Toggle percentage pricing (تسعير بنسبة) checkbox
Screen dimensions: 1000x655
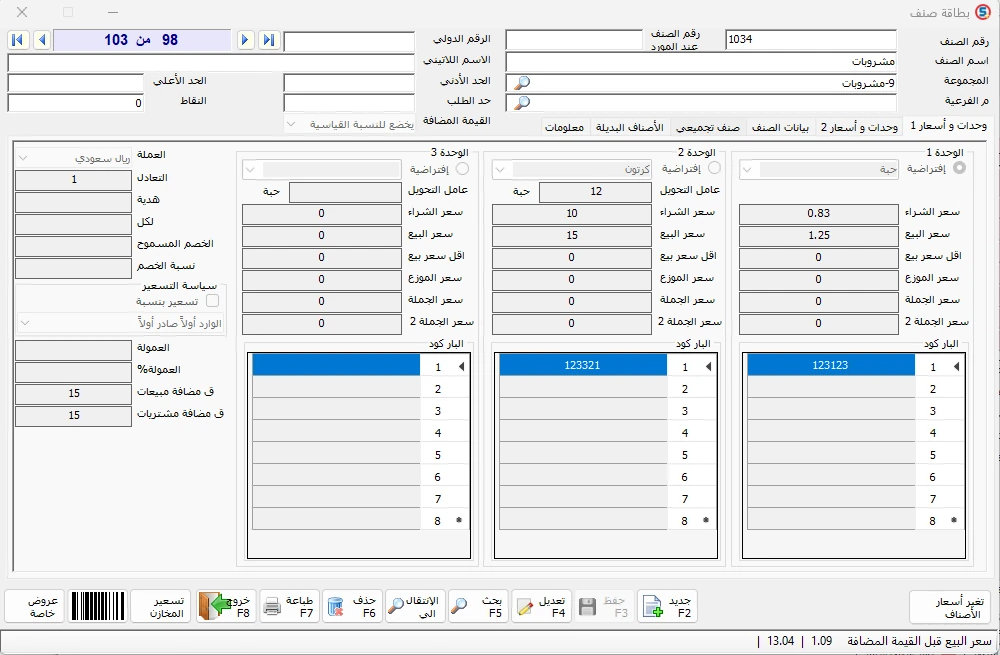coord(212,300)
